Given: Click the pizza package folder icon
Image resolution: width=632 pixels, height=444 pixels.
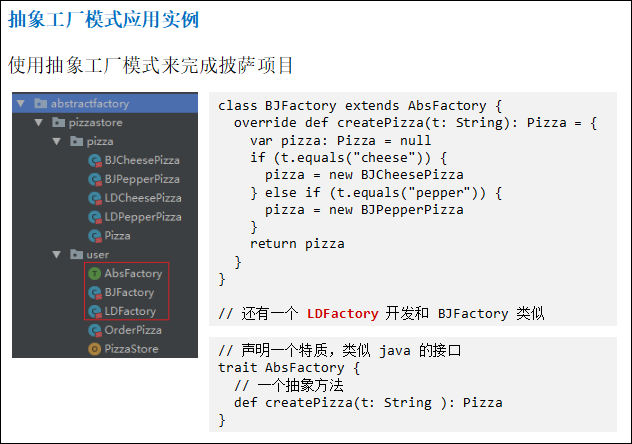Looking at the screenshot, I should [77, 141].
